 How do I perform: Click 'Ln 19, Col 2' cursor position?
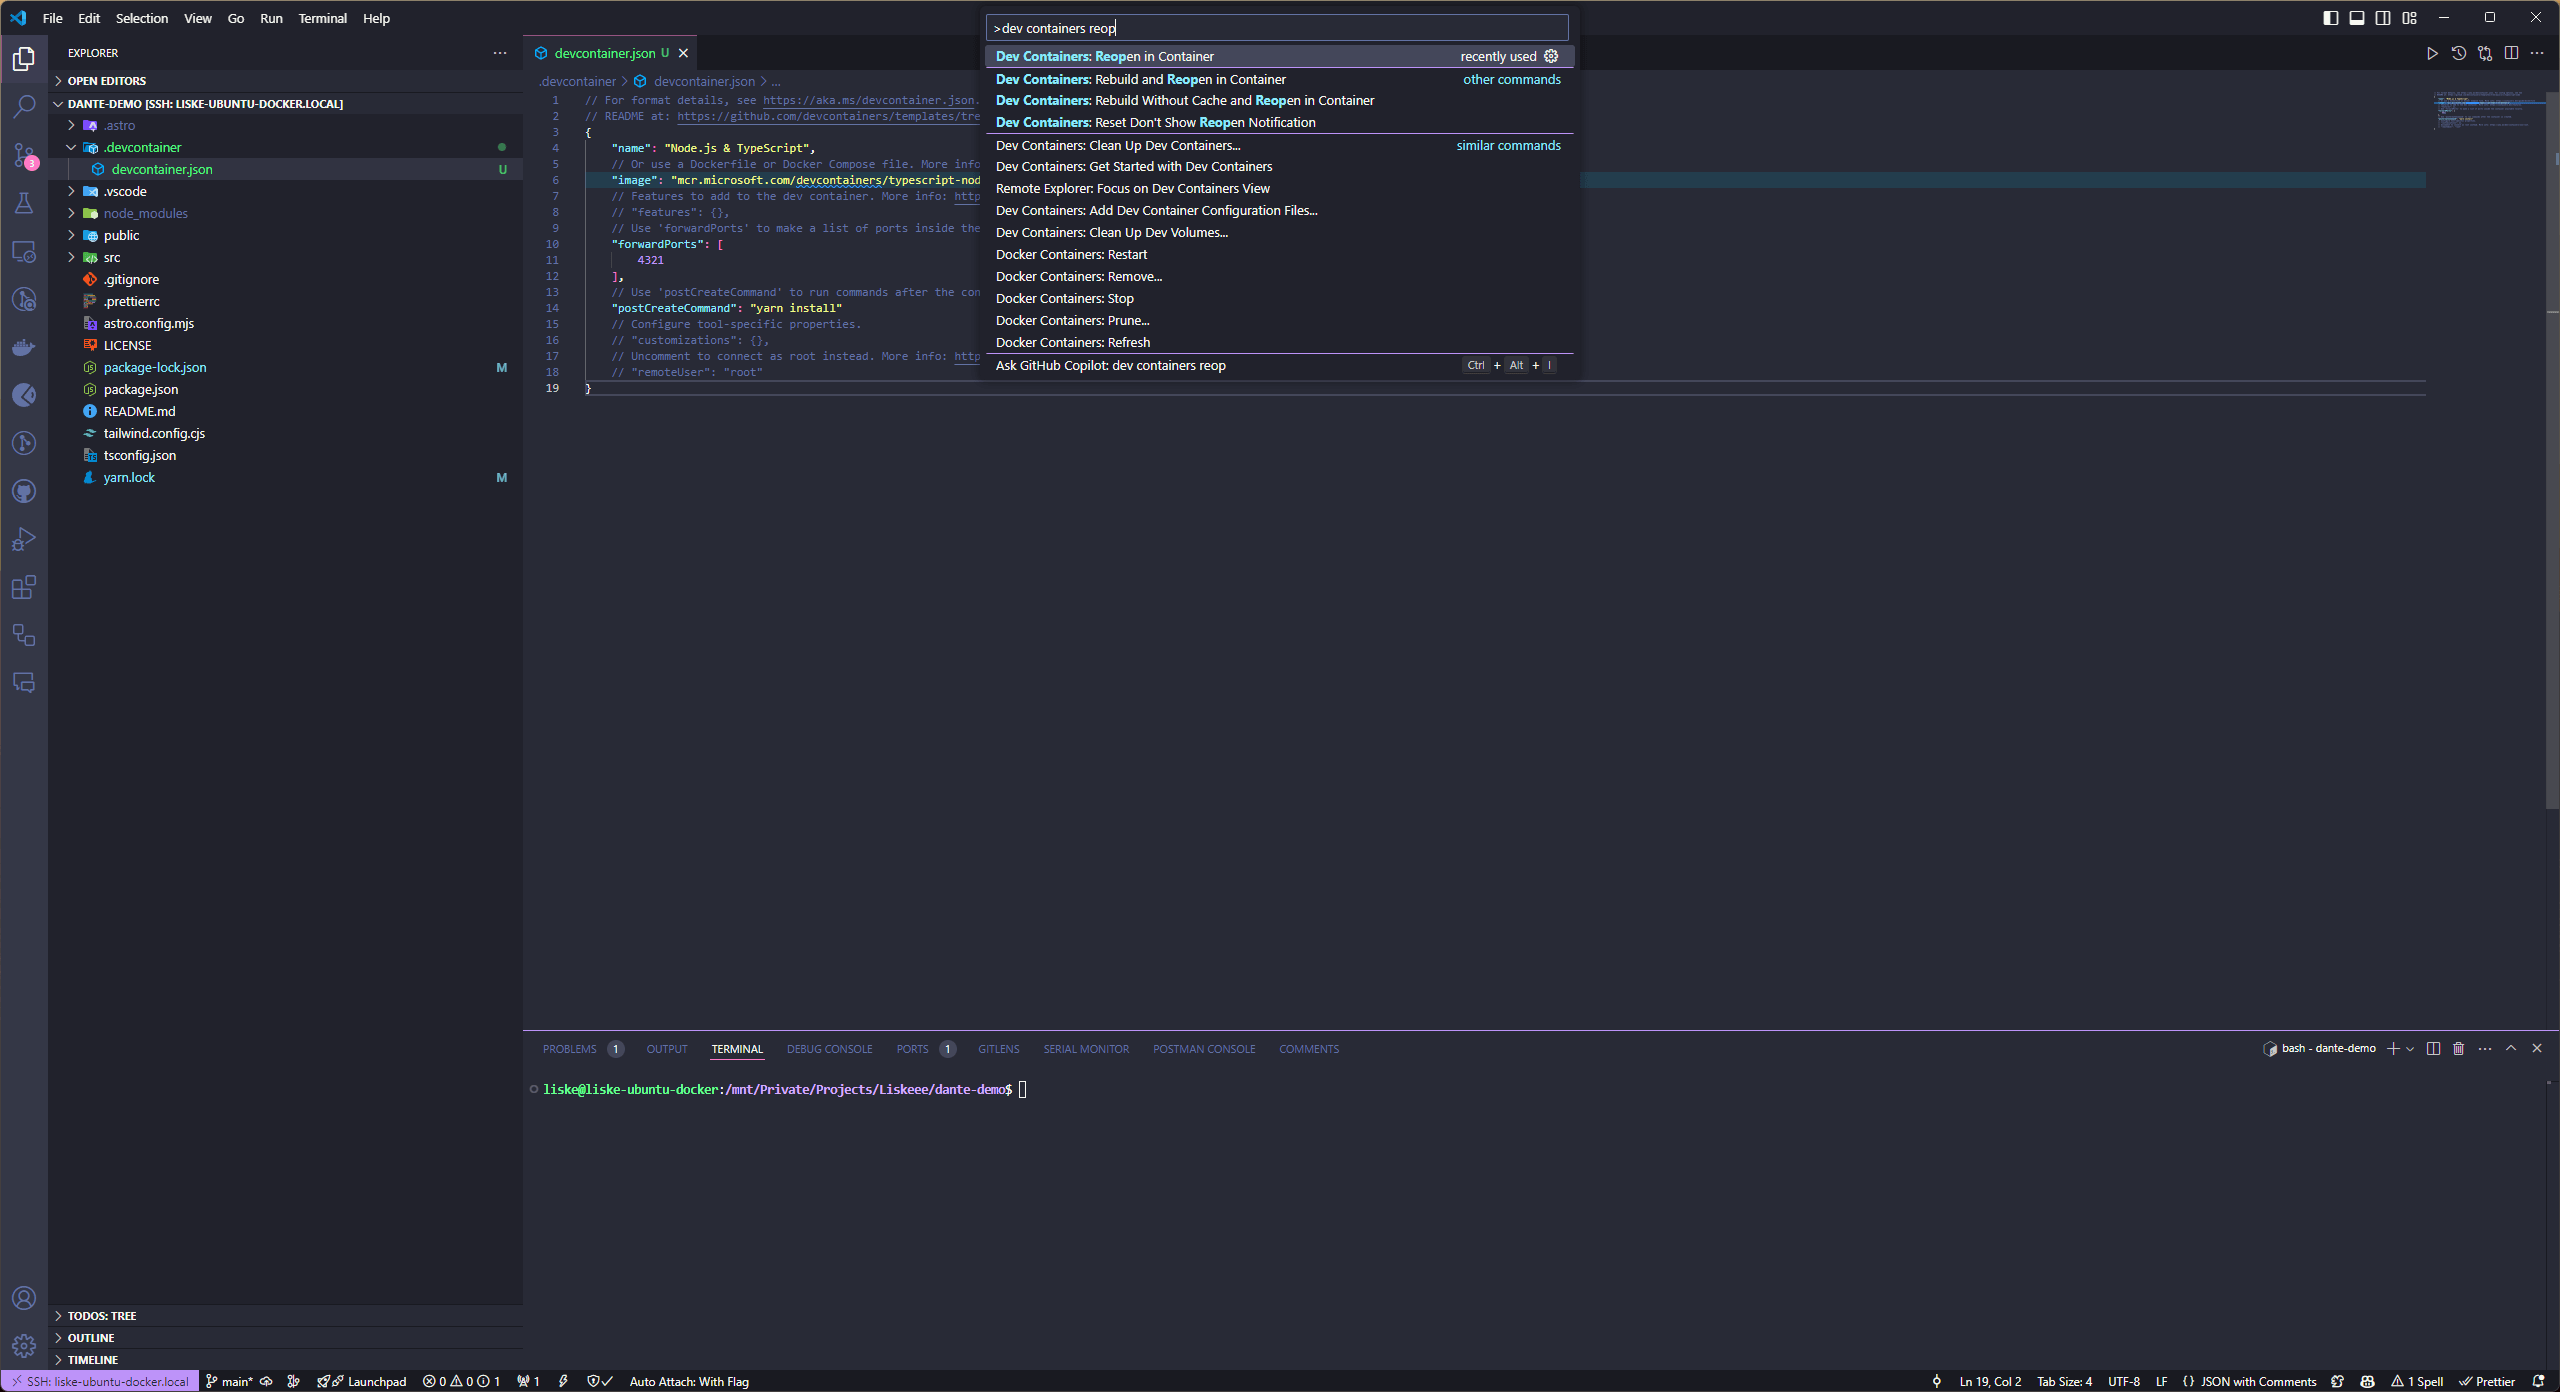click(x=1990, y=1381)
